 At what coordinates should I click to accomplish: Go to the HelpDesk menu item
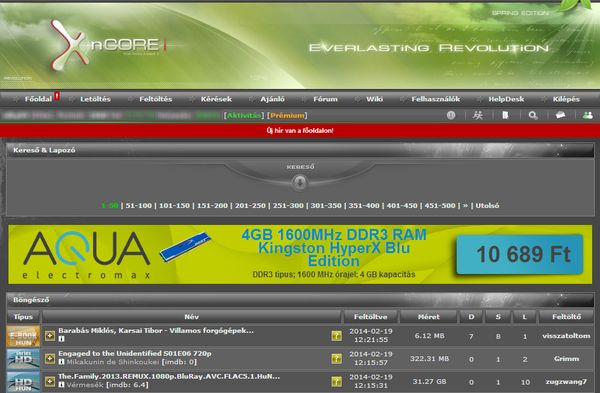coord(506,99)
